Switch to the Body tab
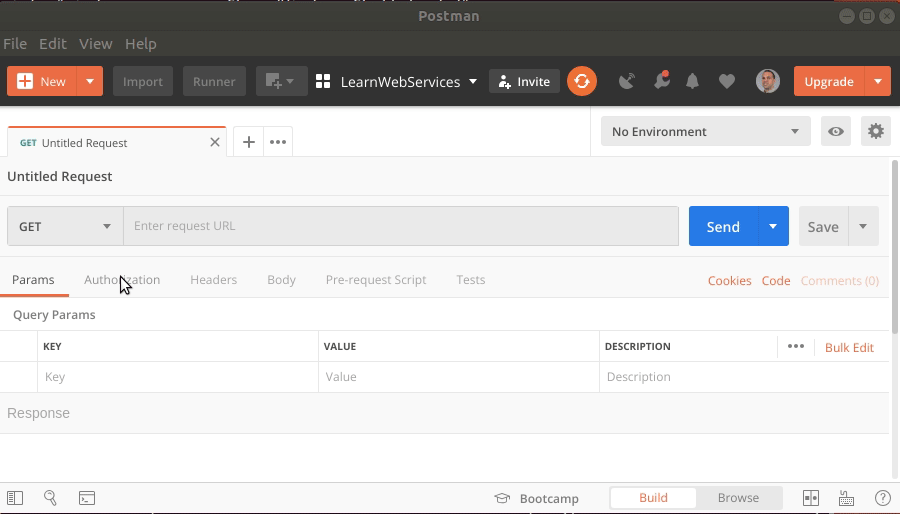This screenshot has width=900, height=514. (x=281, y=280)
